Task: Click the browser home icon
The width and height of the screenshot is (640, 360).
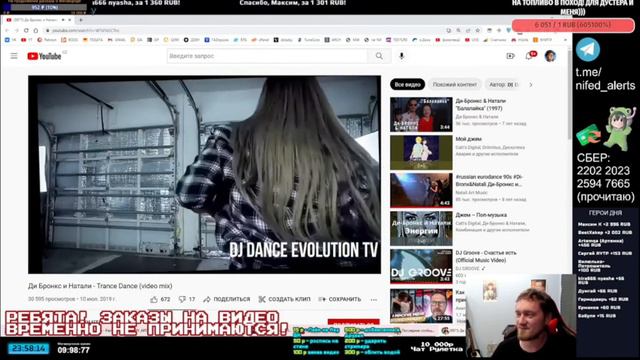Action: (36, 31)
